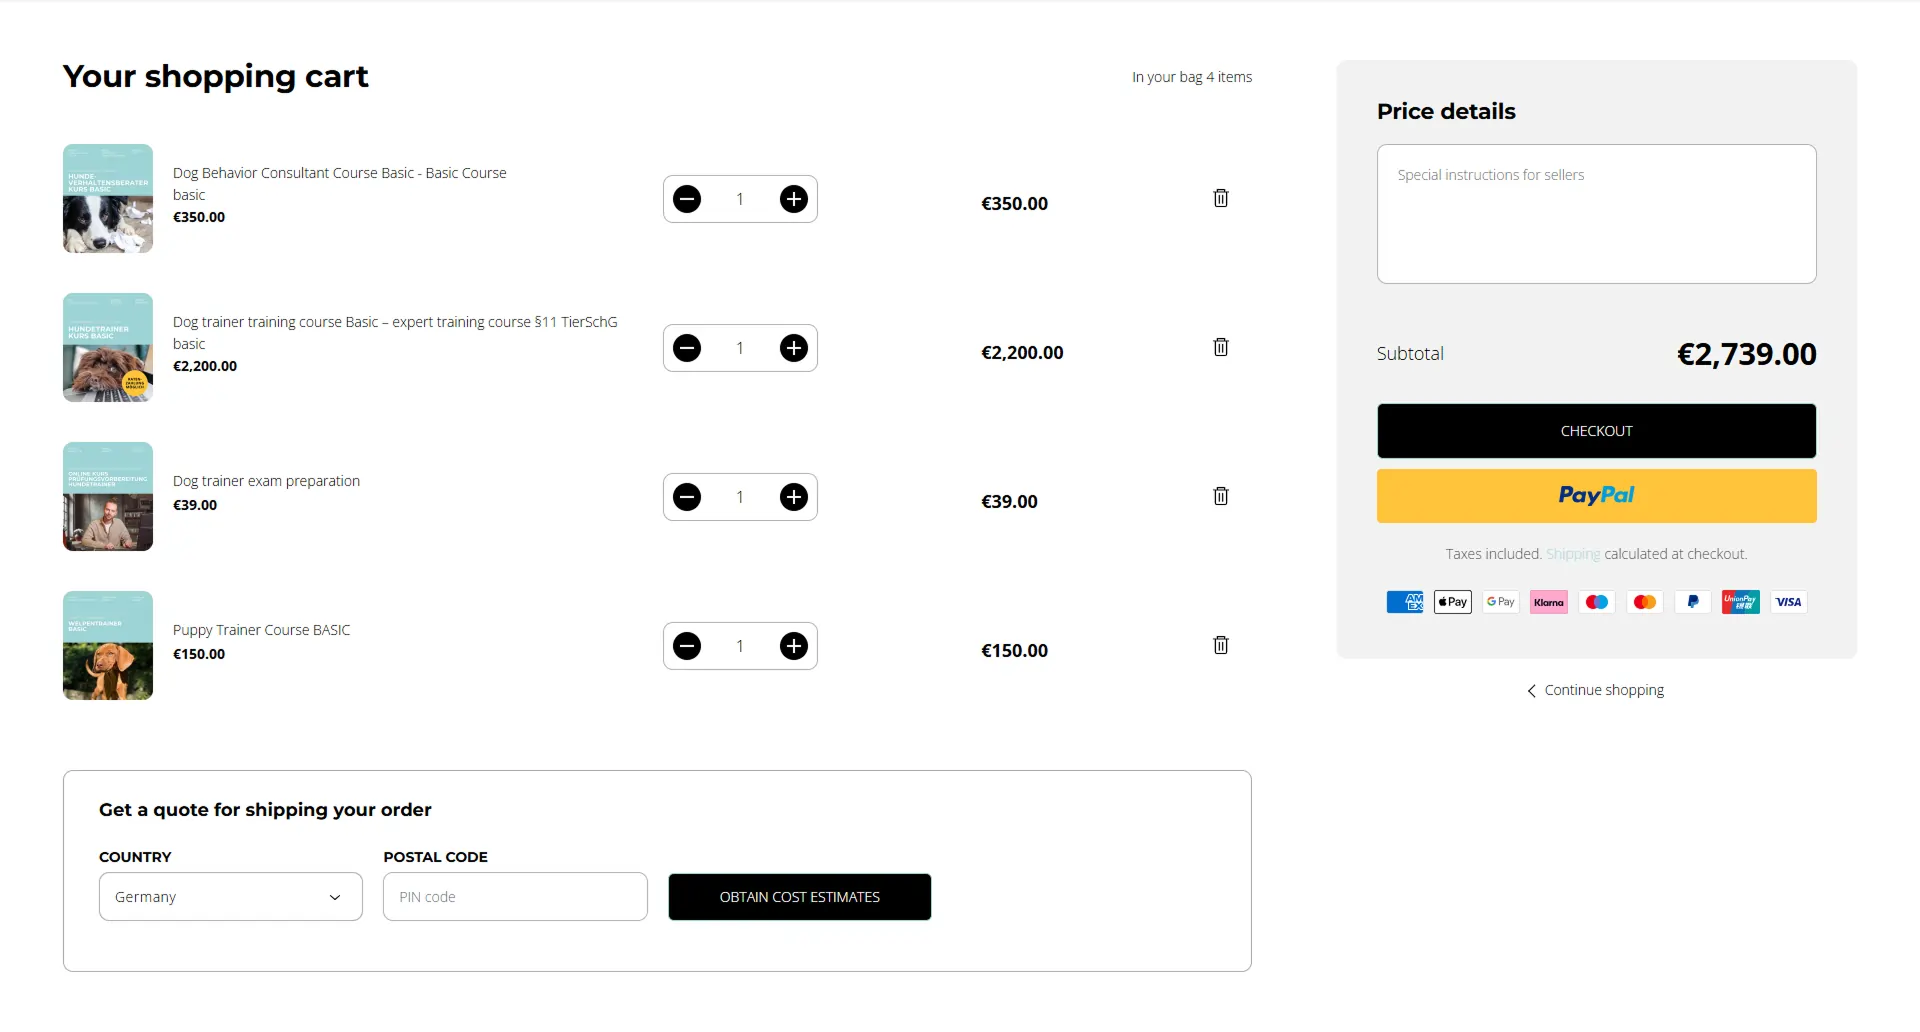Click OBTAIN COST ESTIMATES
This screenshot has height=1032, width=1920.
pos(799,896)
